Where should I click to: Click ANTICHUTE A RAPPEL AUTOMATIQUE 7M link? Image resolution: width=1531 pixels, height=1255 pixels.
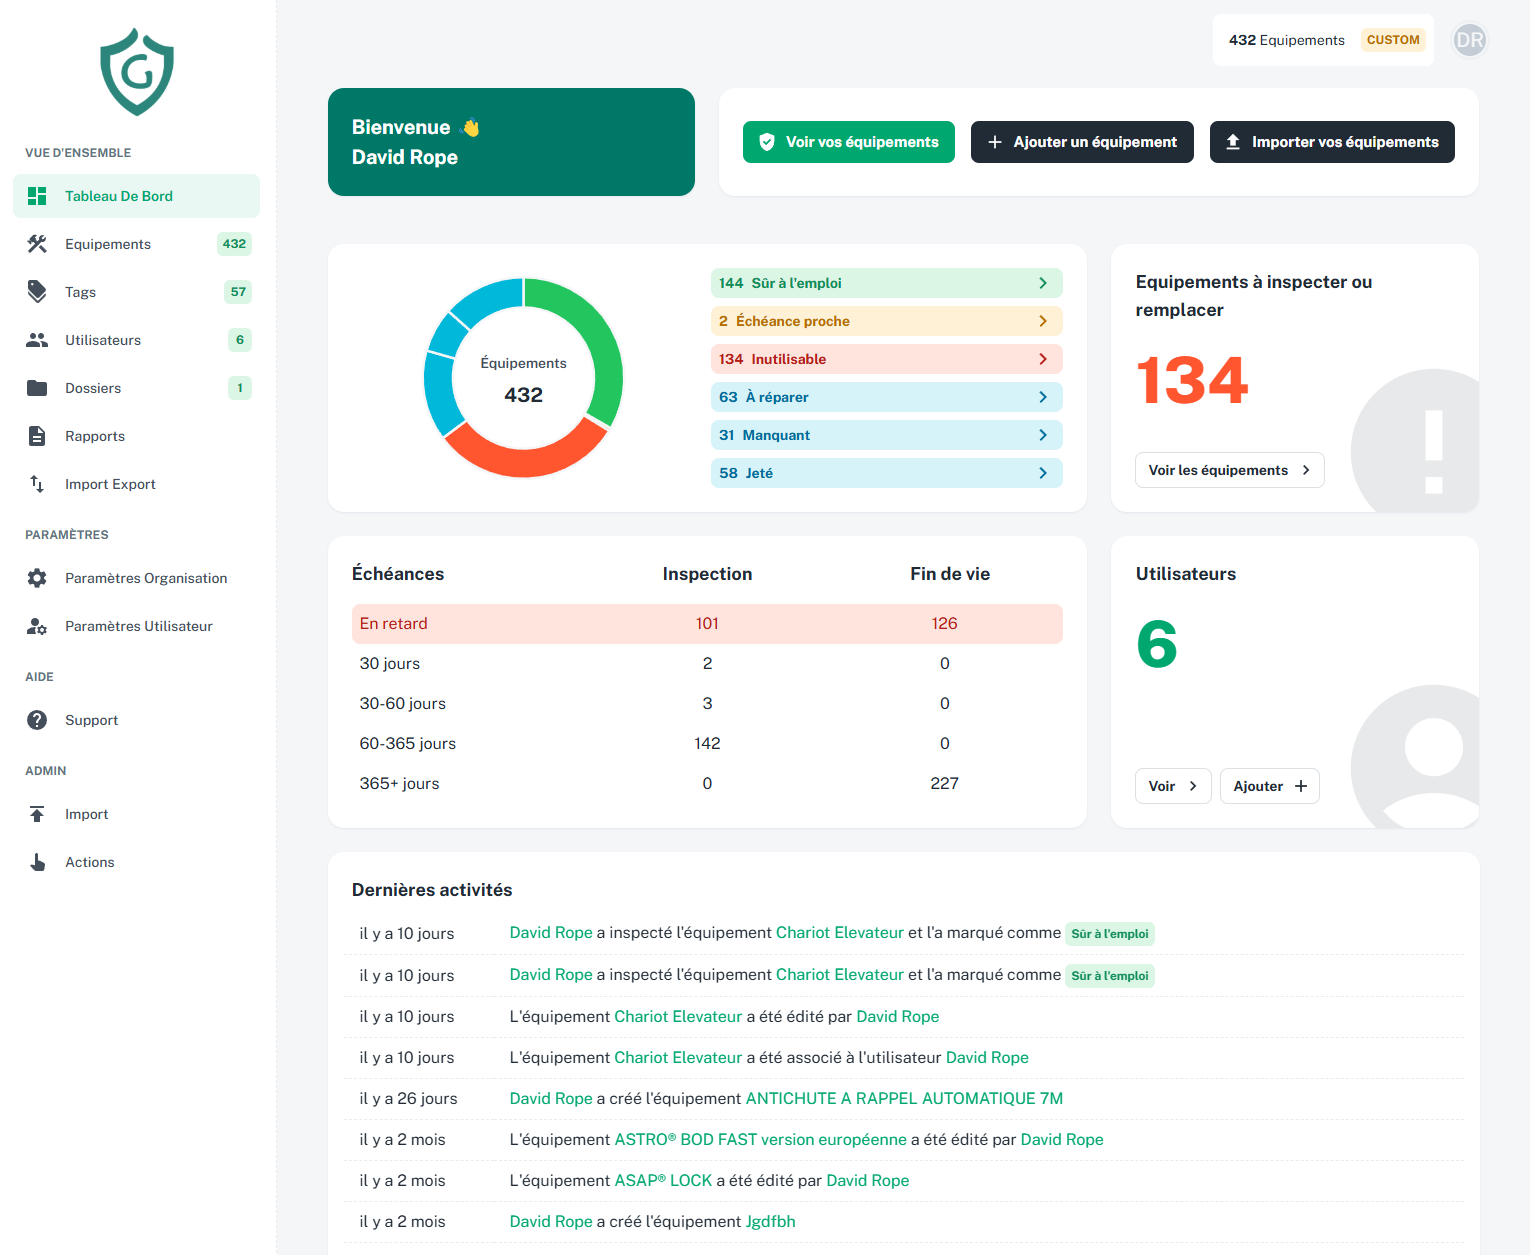pyautogui.click(x=904, y=1098)
